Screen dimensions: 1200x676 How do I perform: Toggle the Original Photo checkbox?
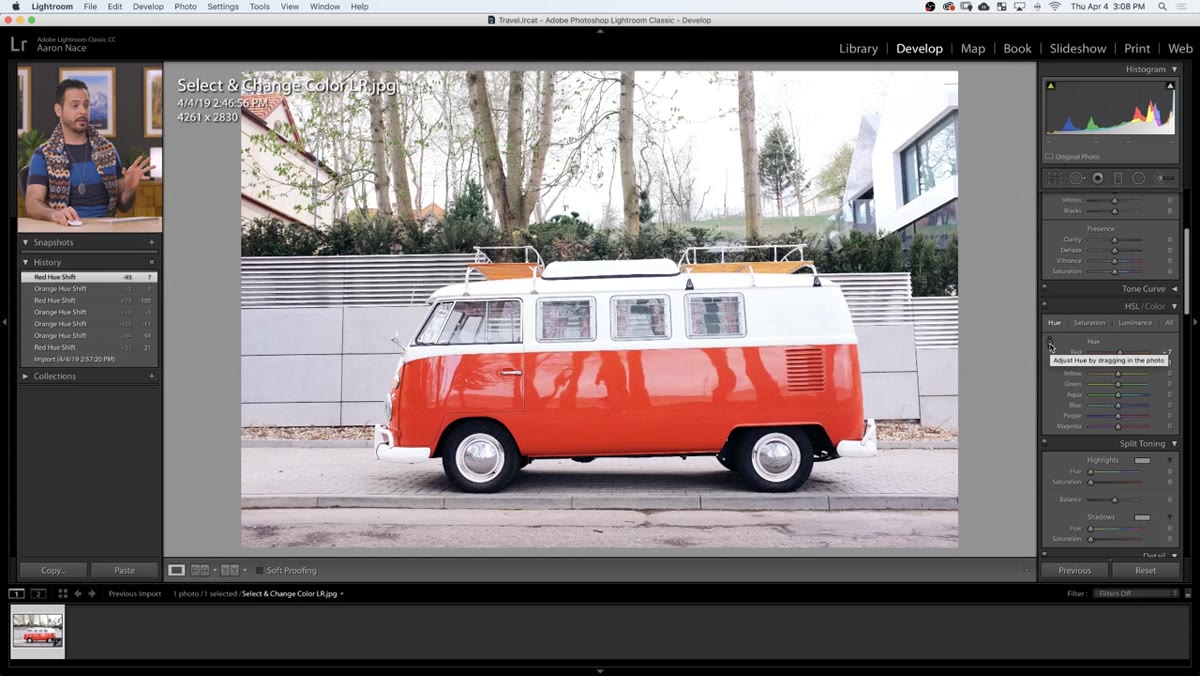(x=1049, y=157)
